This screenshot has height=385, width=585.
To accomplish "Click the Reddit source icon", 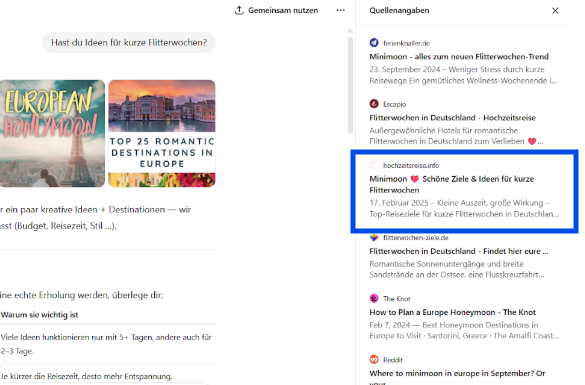I will [374, 360].
